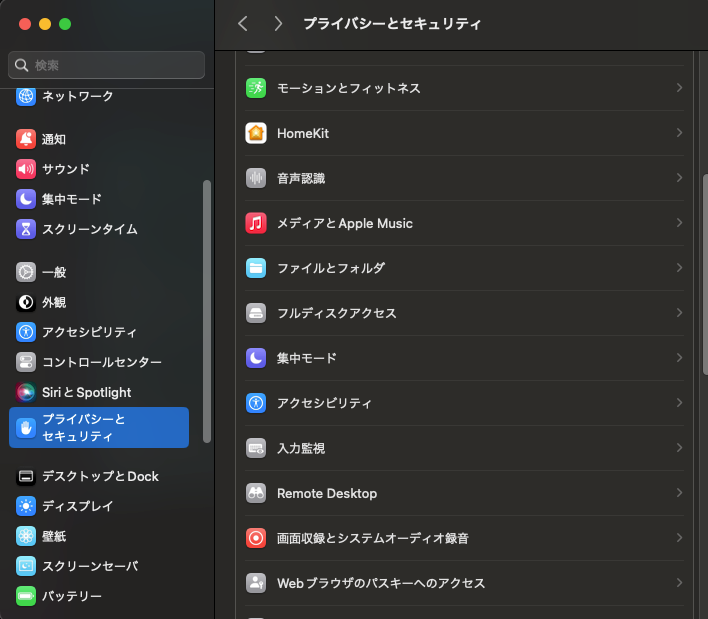Expand モーションとフィットネス row chevron
This screenshot has height=619, width=708.
click(x=679, y=88)
